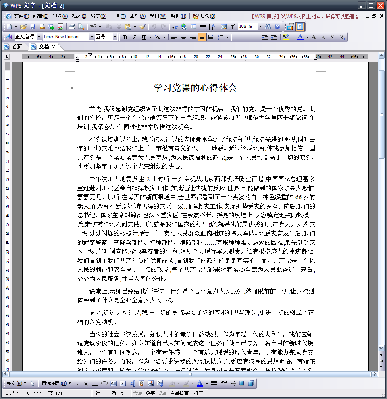Expand the font name dropdown
387x399 pixels.
point(91,37)
